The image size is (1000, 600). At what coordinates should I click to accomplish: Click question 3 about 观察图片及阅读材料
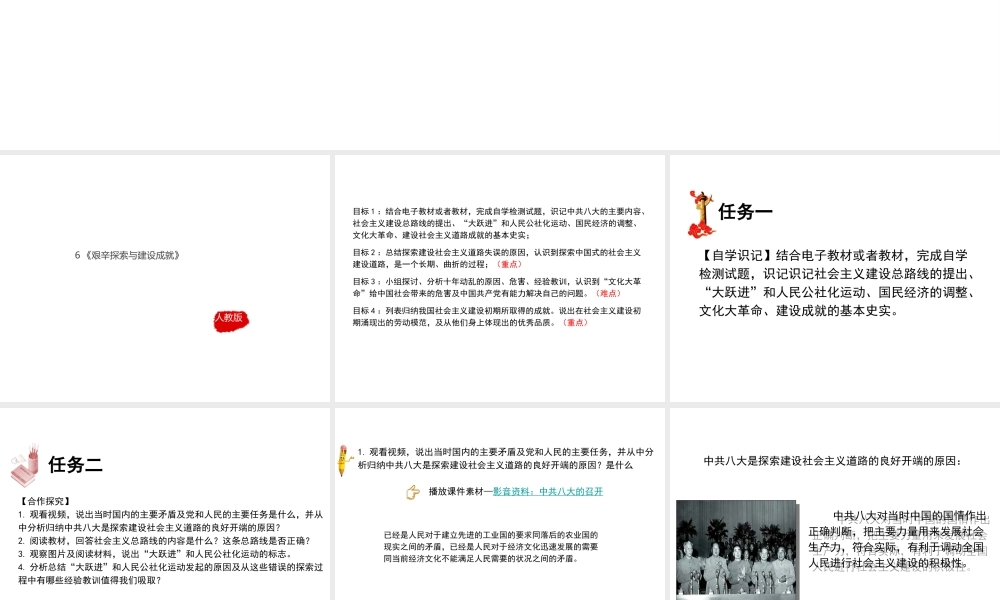click(x=155, y=554)
